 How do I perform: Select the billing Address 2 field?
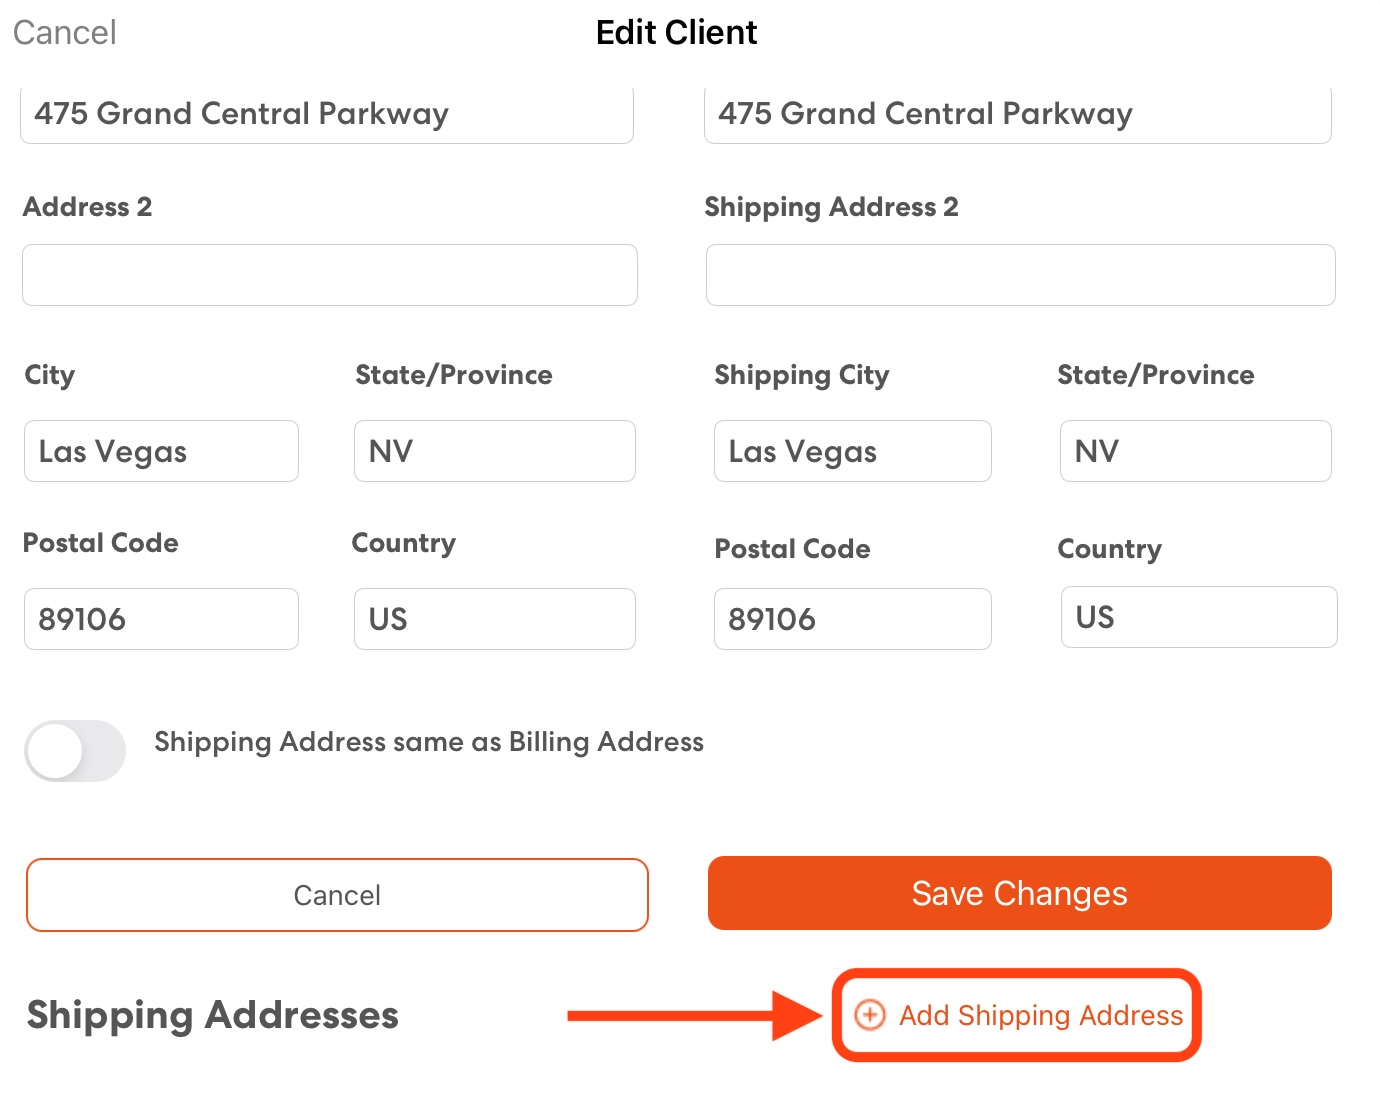tap(330, 275)
